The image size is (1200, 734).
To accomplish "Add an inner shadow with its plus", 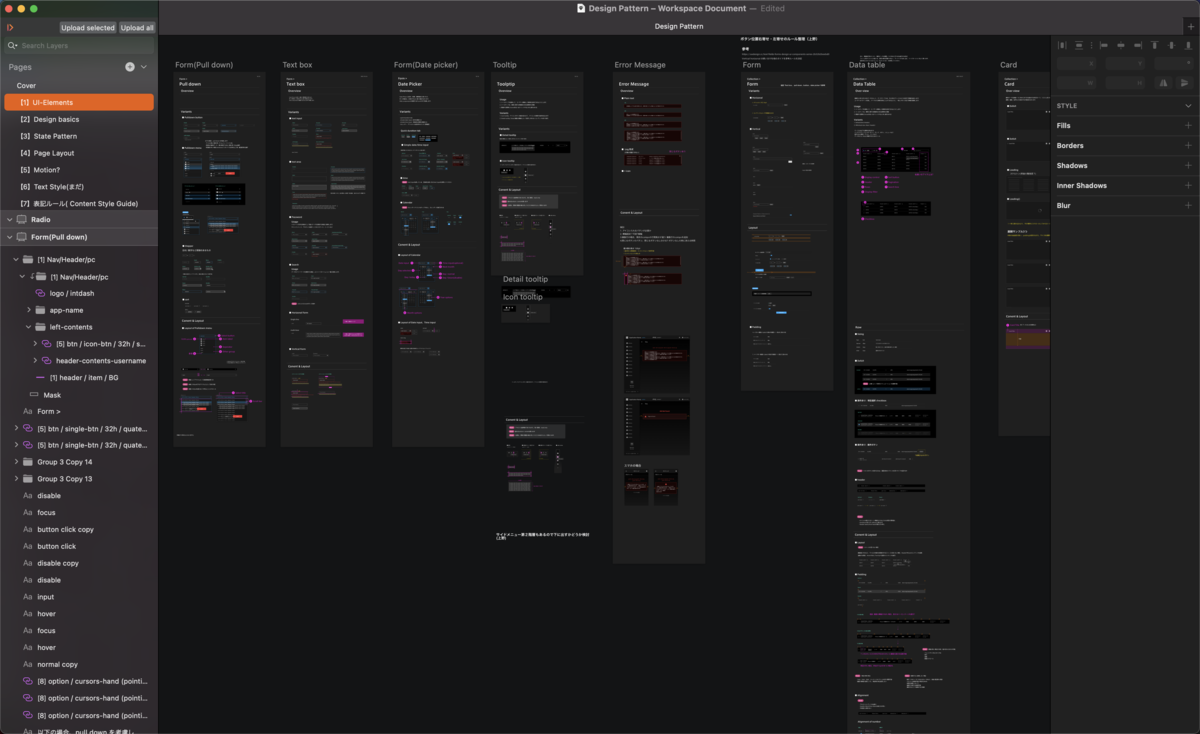I will 1188,185.
